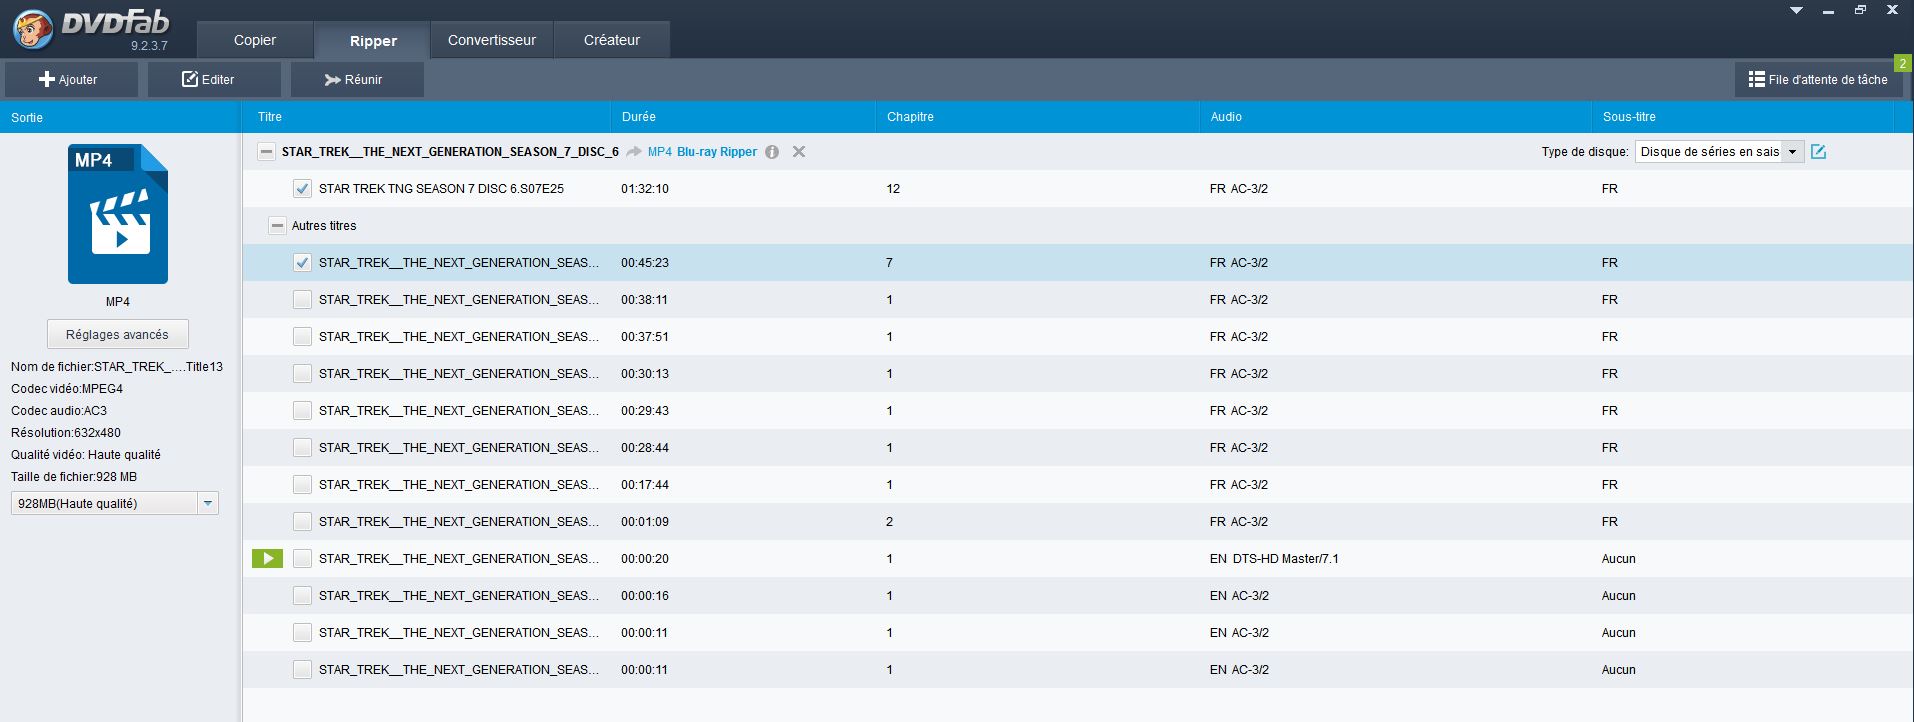The image size is (1914, 722).
Task: Click the Chapitre column header
Action: (x=1037, y=117)
